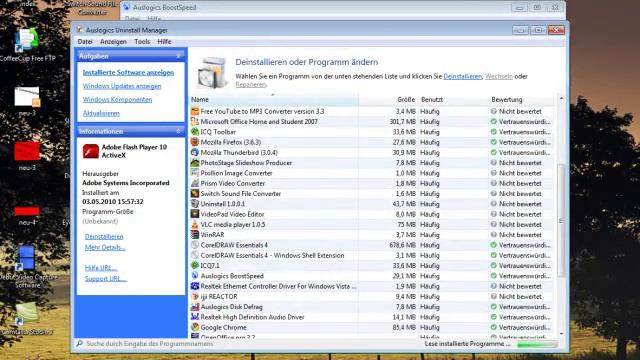This screenshot has height=360, width=640.
Task: Sort the list by Größe column header
Action: [389, 100]
